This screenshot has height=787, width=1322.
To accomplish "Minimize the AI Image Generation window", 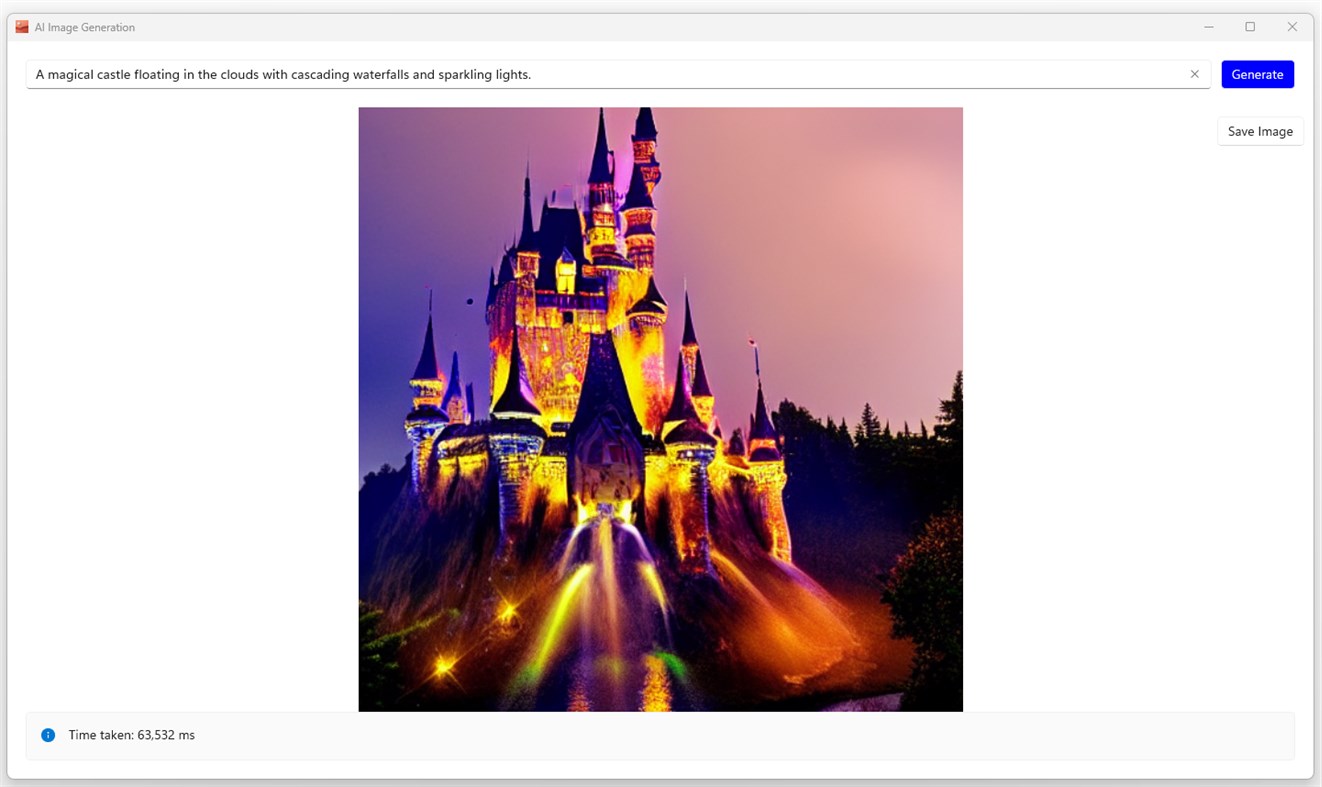I will tap(1208, 27).
